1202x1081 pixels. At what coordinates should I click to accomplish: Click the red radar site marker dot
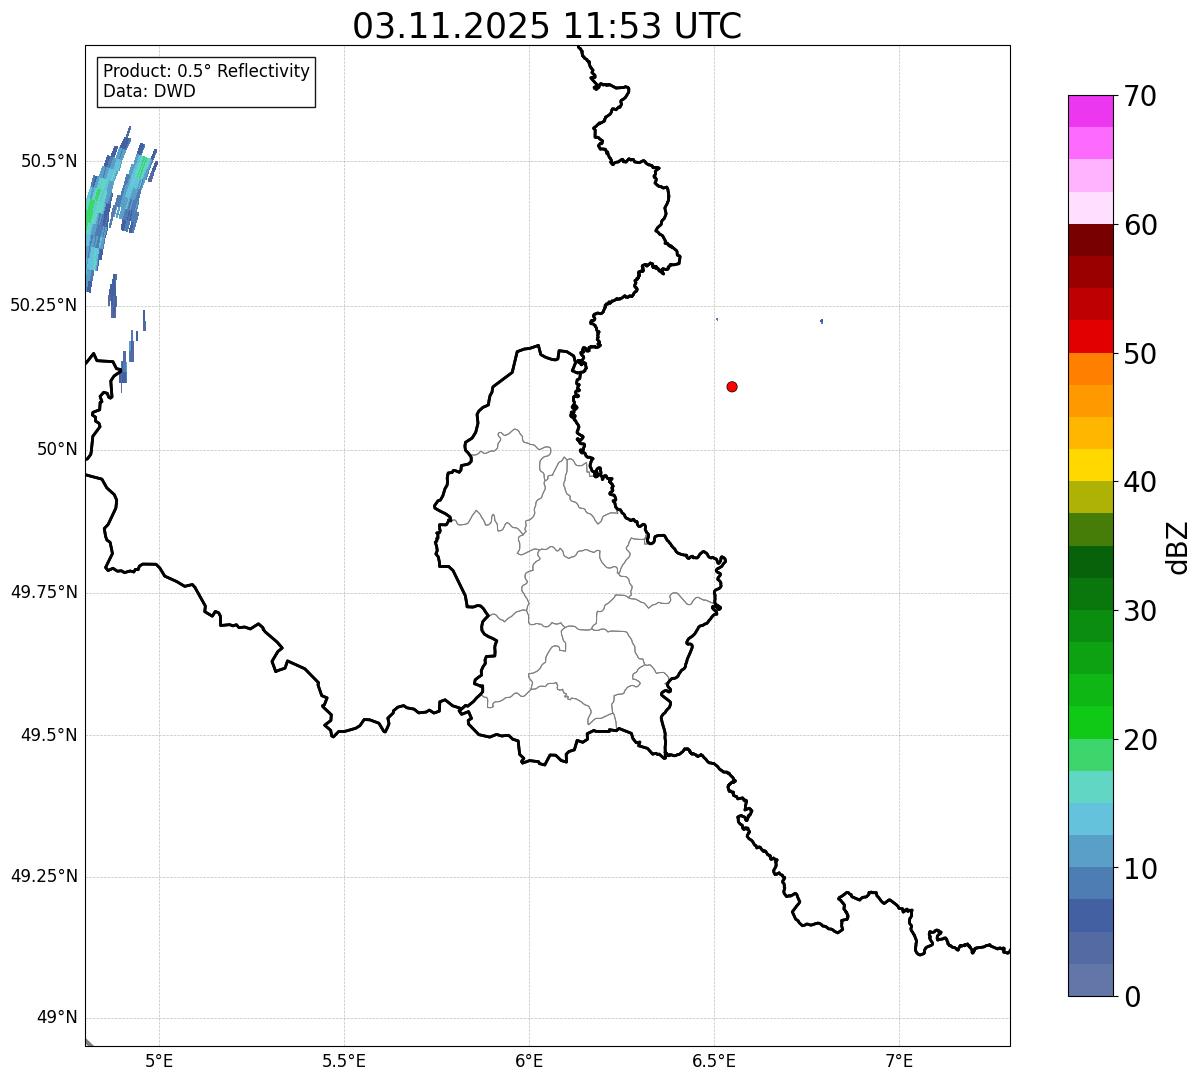[x=732, y=386]
